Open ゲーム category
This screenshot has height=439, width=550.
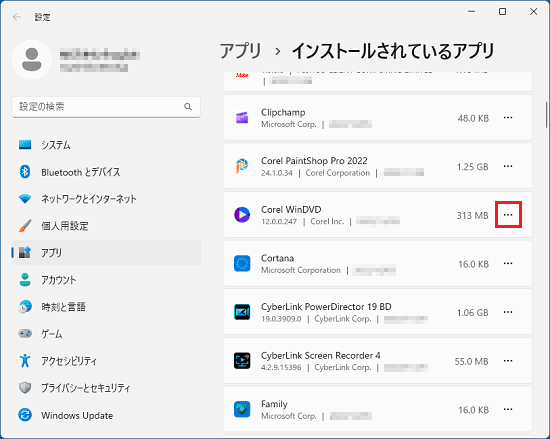(x=106, y=334)
